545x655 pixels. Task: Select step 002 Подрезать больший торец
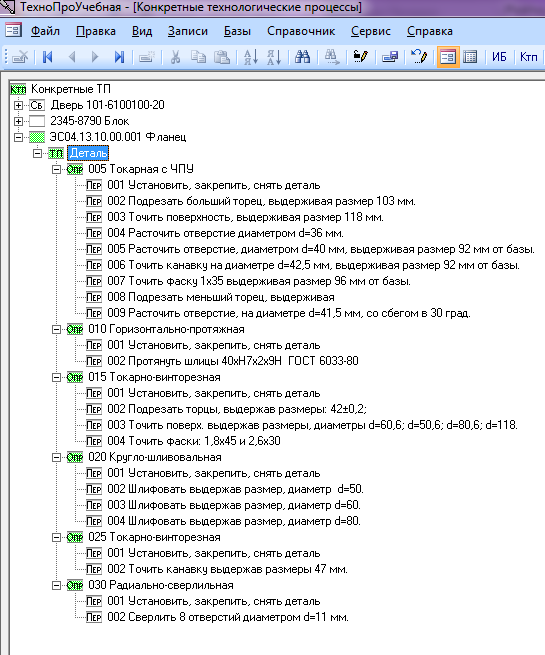click(261, 201)
